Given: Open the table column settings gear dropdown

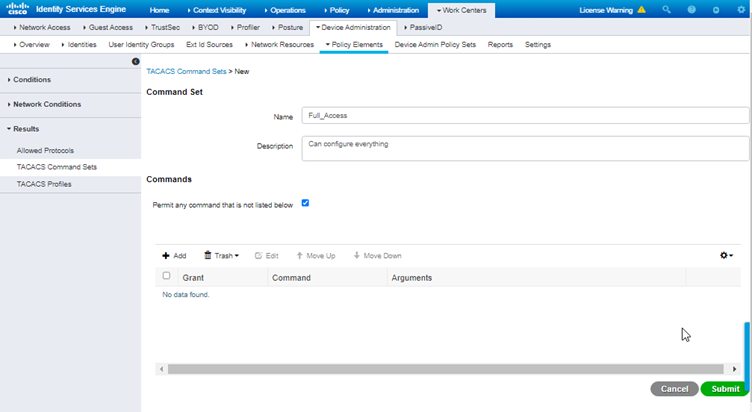Looking at the screenshot, I should click(x=726, y=256).
